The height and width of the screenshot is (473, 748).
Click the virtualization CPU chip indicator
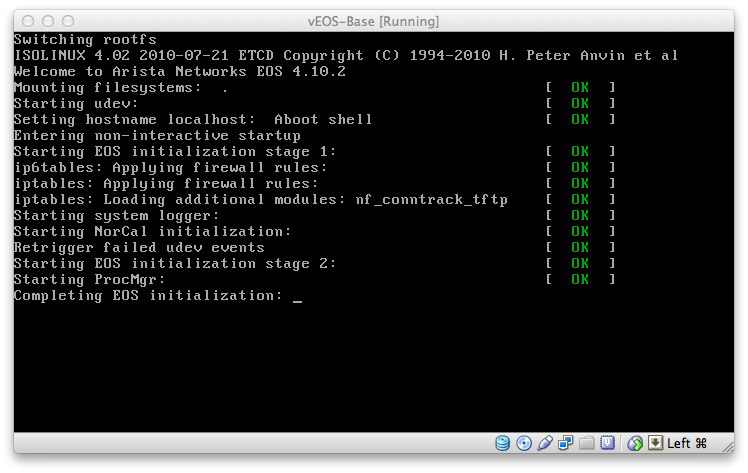click(x=608, y=443)
